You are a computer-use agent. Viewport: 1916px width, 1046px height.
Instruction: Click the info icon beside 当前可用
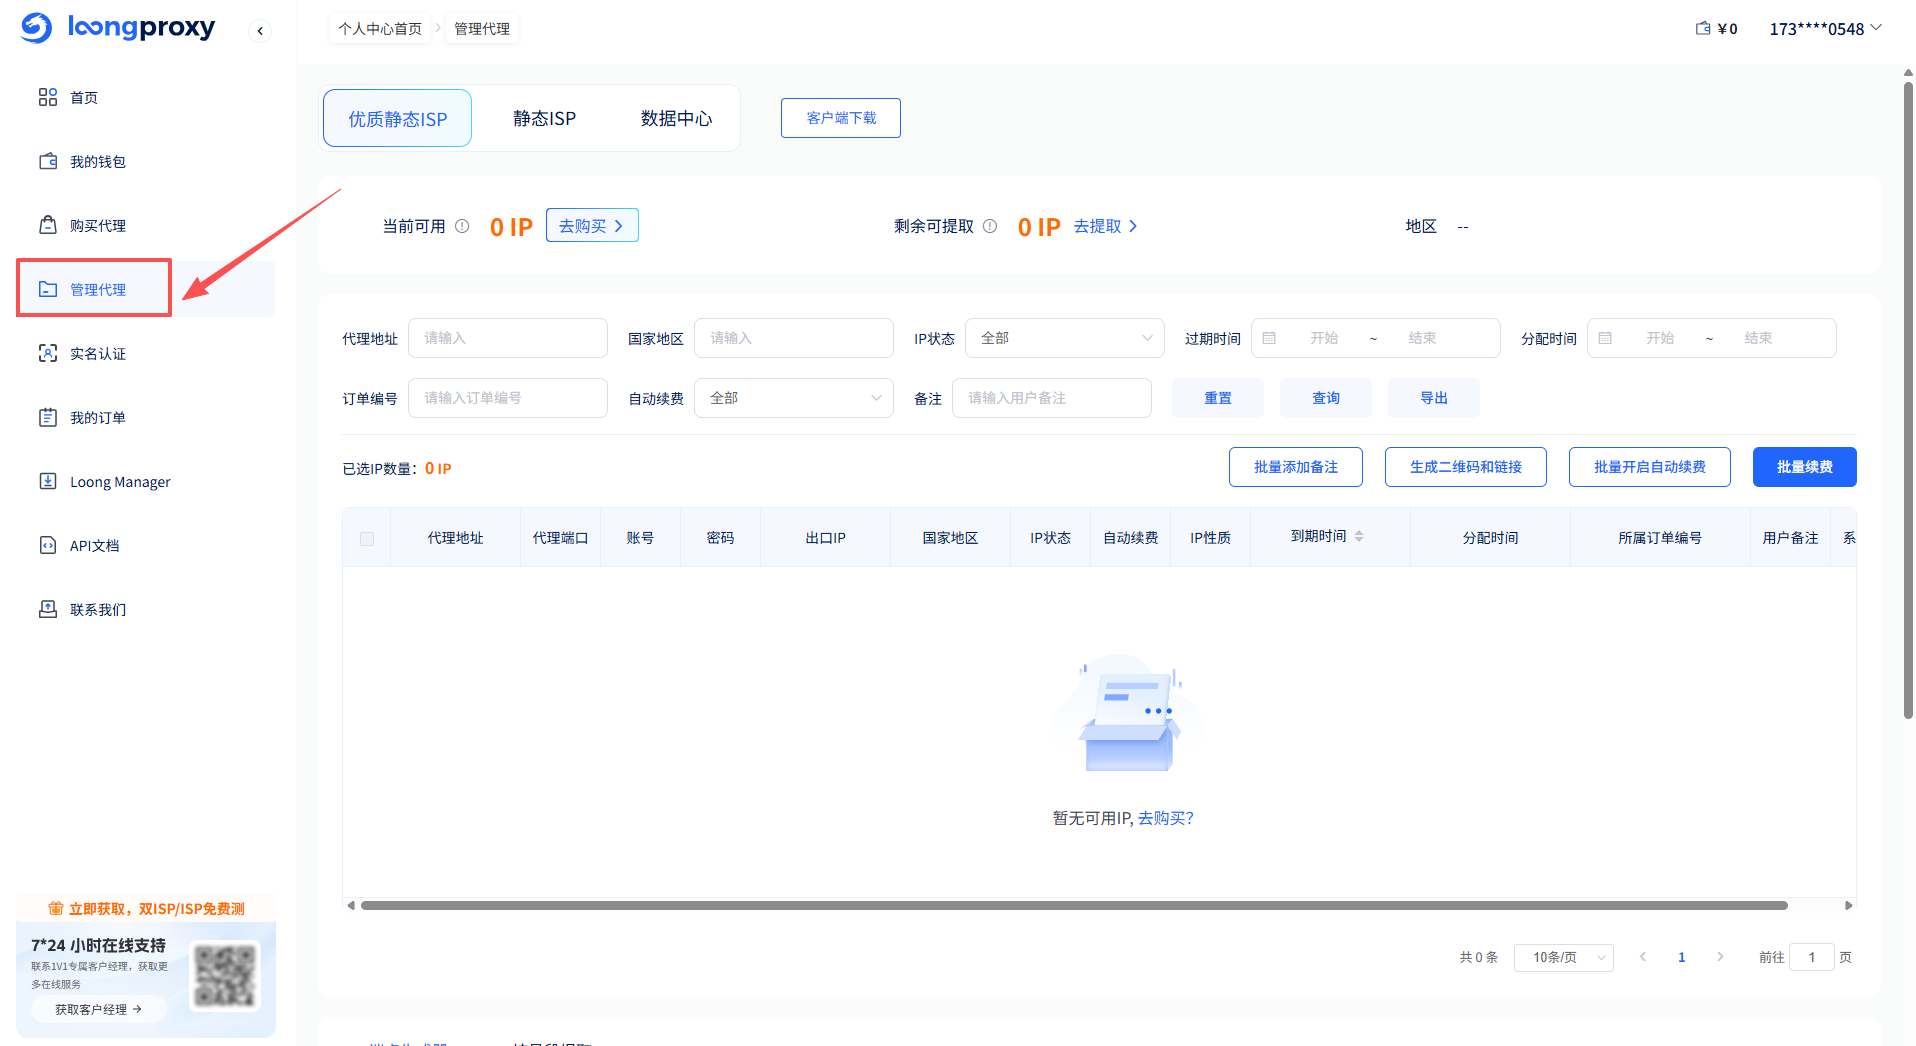[x=462, y=226]
